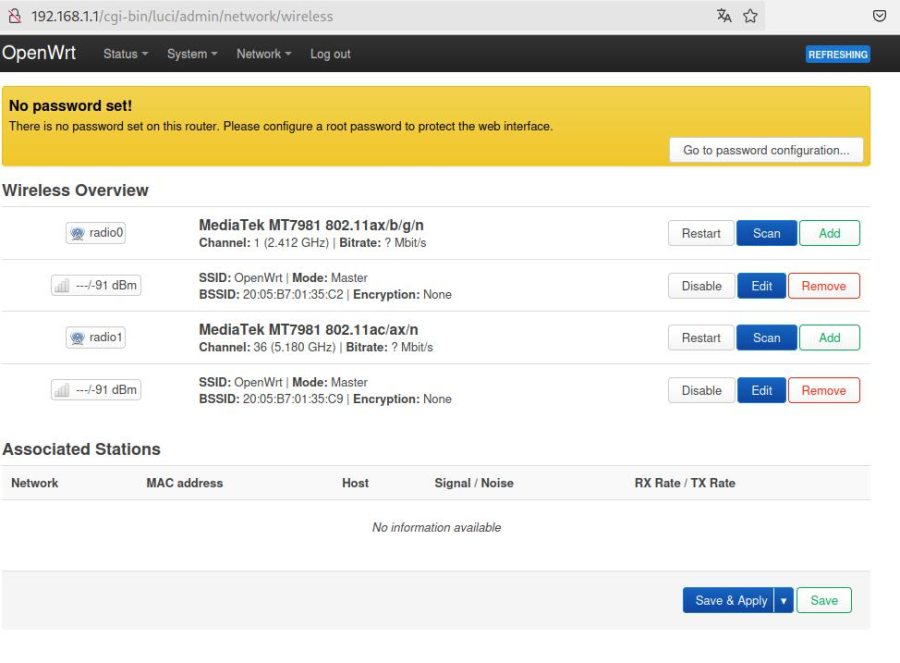Select Log out in the top menu
This screenshot has width=900, height=663.
pyautogui.click(x=330, y=54)
